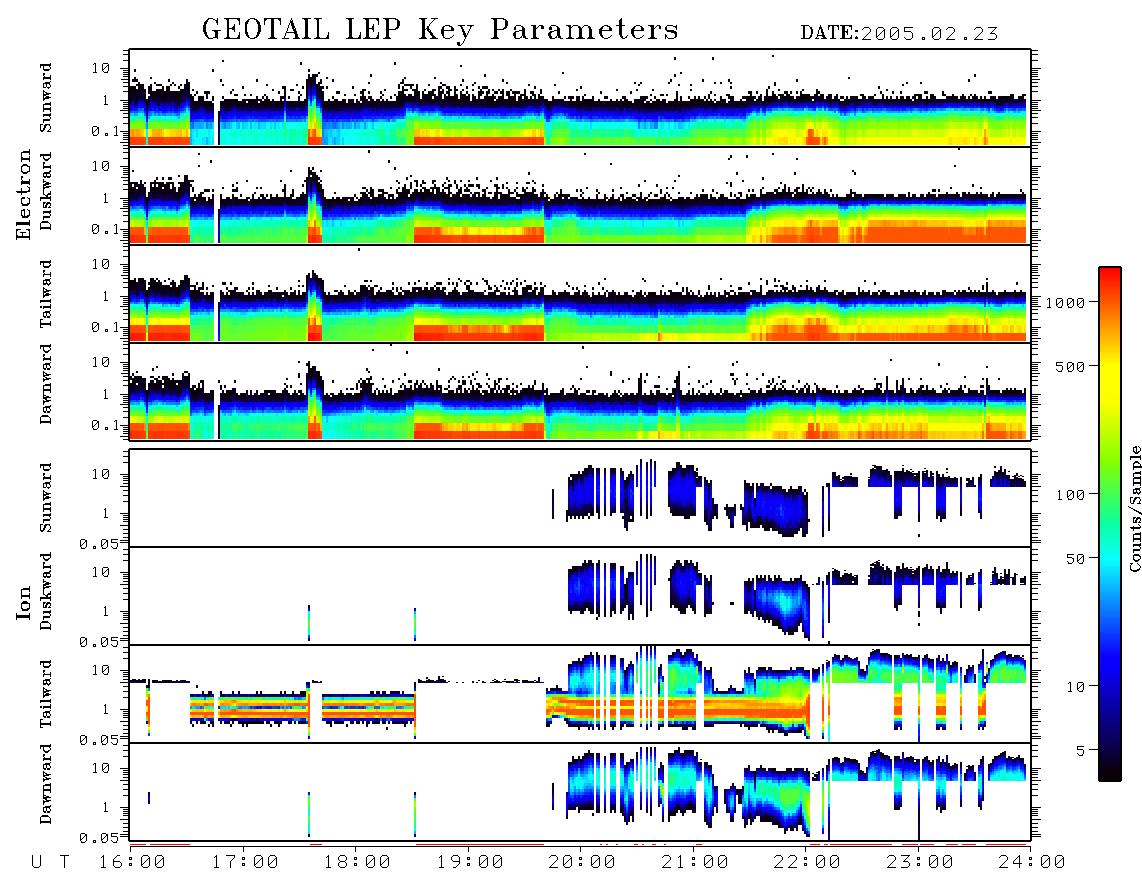Select the Electron "Tailward" panel label

coord(46,294)
